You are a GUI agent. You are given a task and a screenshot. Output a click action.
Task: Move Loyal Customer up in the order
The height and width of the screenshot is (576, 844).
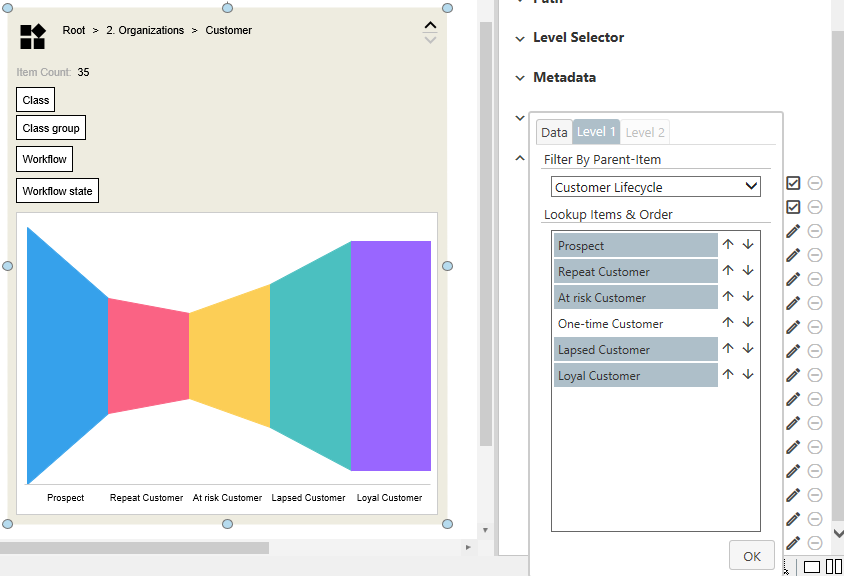(728, 375)
